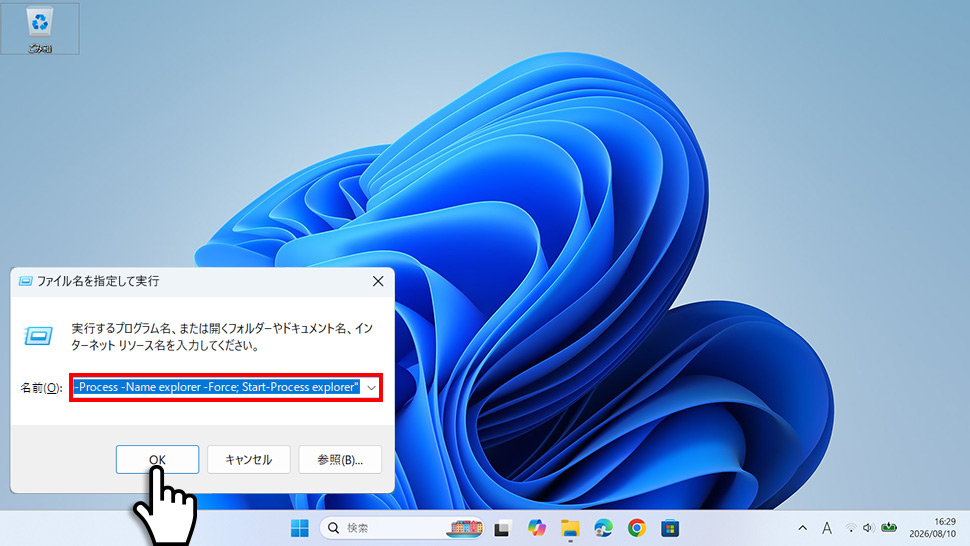Launch Copilot from the taskbar
The width and height of the screenshot is (970, 546).
(536, 528)
